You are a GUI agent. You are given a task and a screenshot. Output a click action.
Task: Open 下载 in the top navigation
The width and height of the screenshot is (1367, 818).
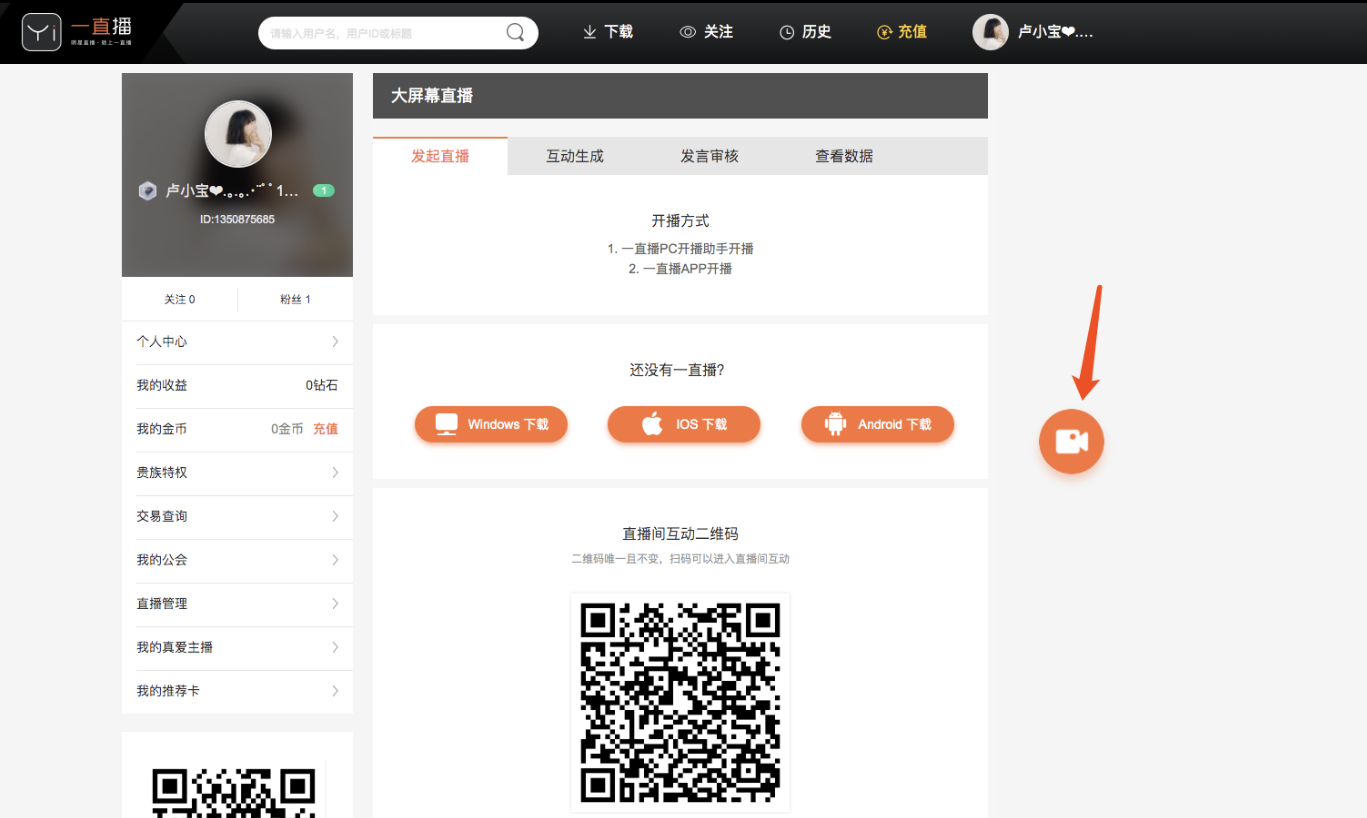tap(608, 32)
